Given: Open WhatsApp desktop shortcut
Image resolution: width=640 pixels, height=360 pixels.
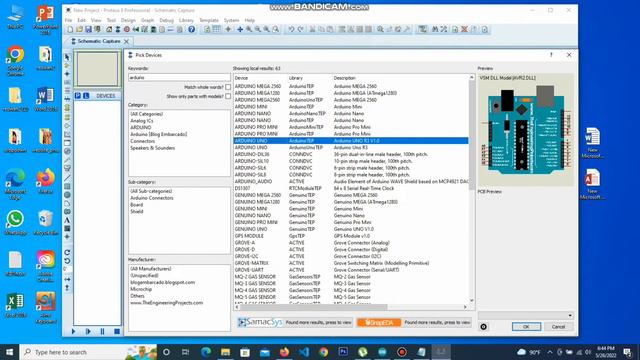Looking at the screenshot, I should pyautogui.click(x=15, y=223).
